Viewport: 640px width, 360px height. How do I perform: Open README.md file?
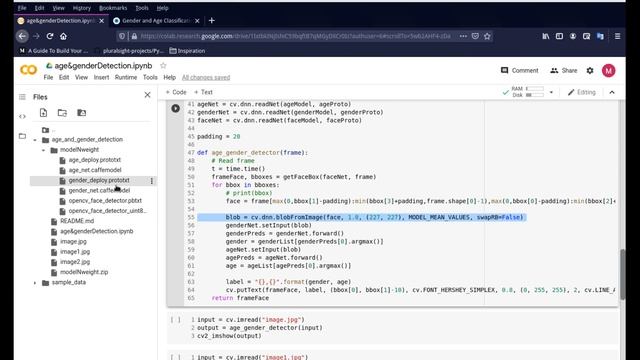pyautogui.click(x=77, y=221)
